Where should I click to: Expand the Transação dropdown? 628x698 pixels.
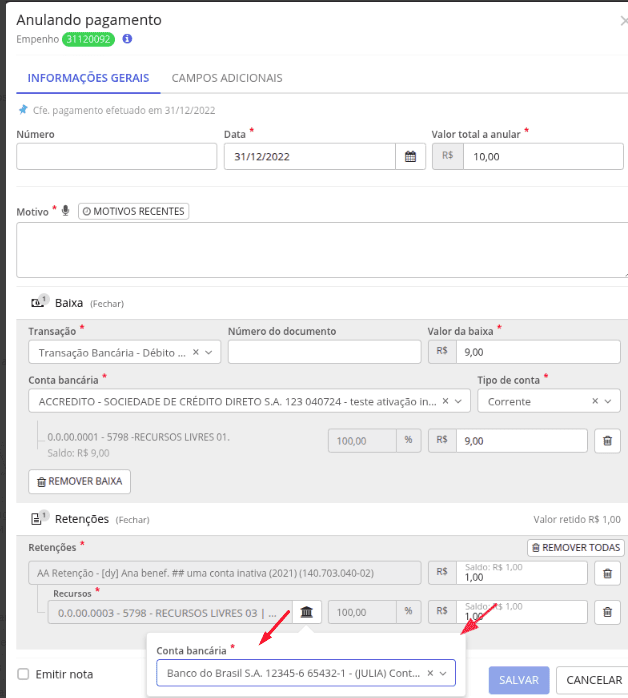coord(209,352)
